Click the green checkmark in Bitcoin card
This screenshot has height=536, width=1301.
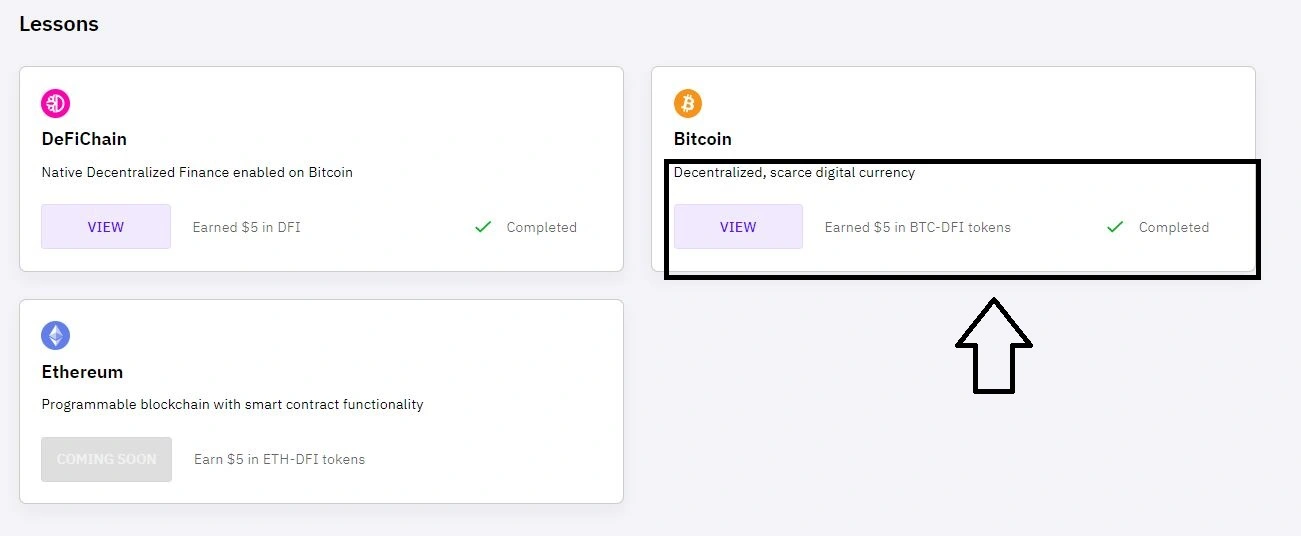pos(1115,227)
